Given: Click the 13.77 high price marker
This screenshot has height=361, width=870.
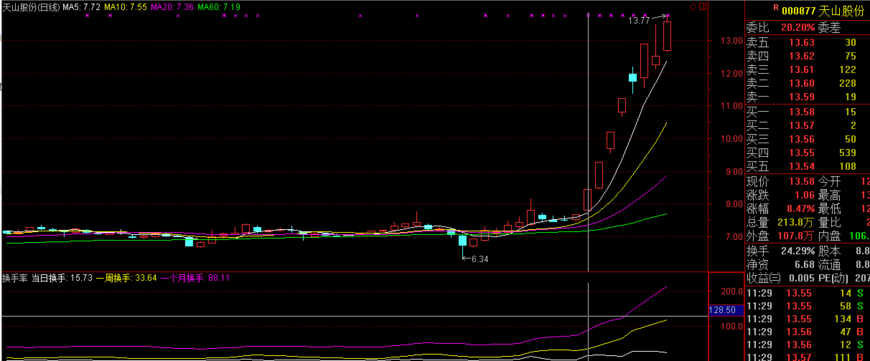Looking at the screenshot, I should pos(639,21).
